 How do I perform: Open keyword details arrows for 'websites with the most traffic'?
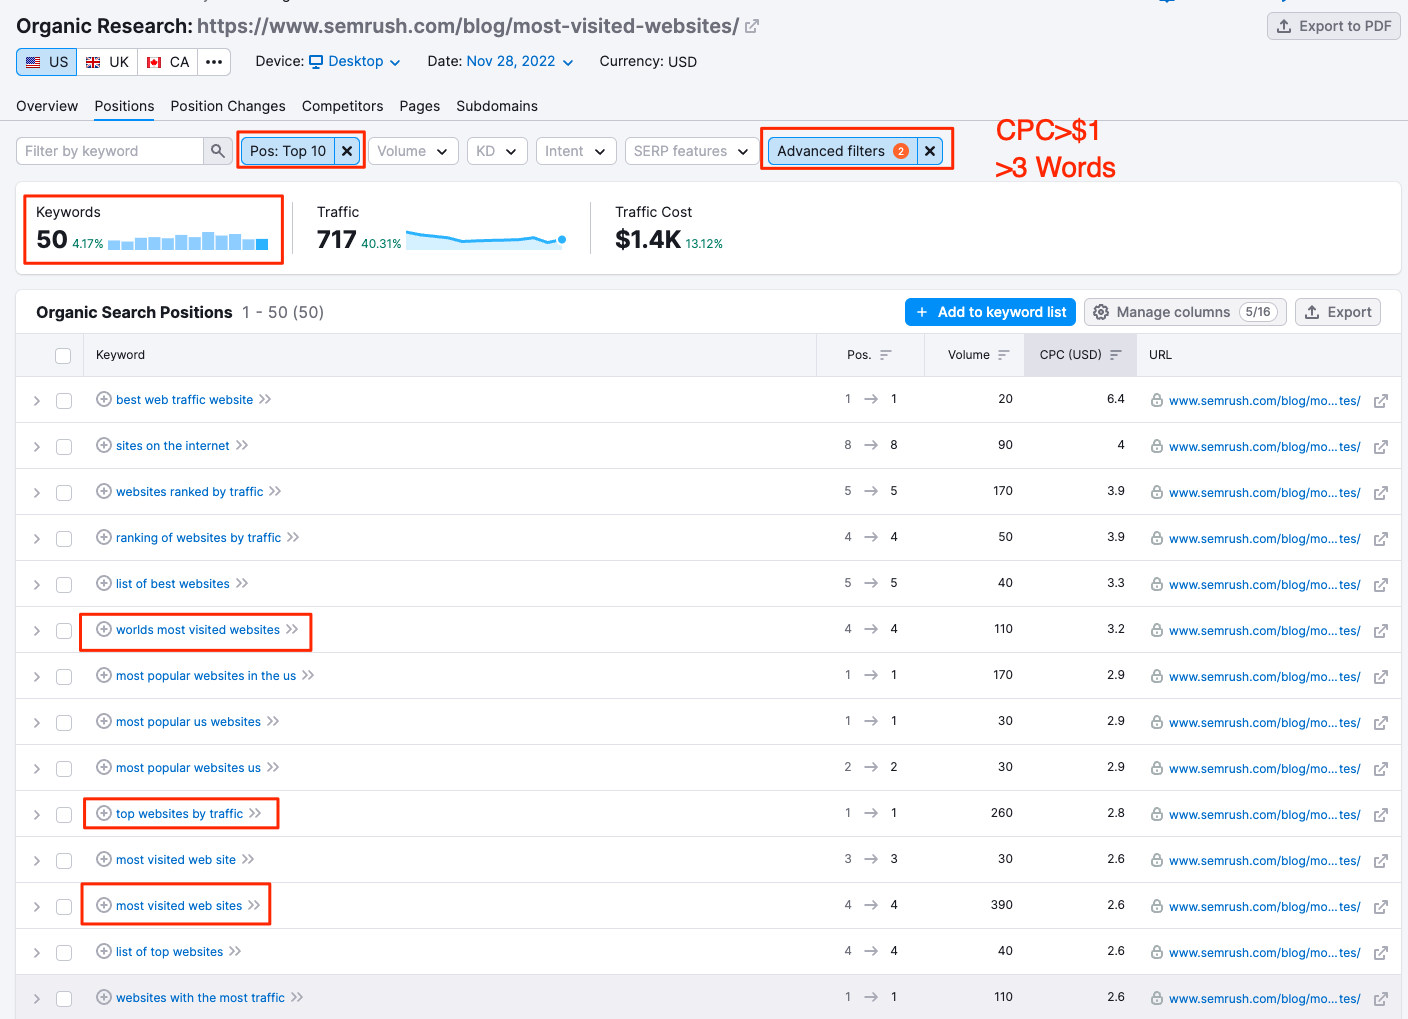(x=297, y=997)
